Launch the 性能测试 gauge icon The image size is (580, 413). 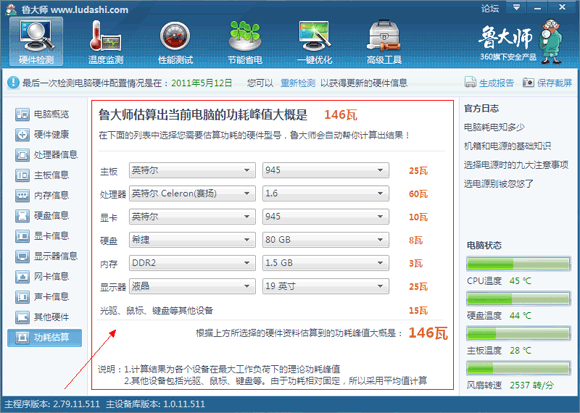[x=175, y=37]
